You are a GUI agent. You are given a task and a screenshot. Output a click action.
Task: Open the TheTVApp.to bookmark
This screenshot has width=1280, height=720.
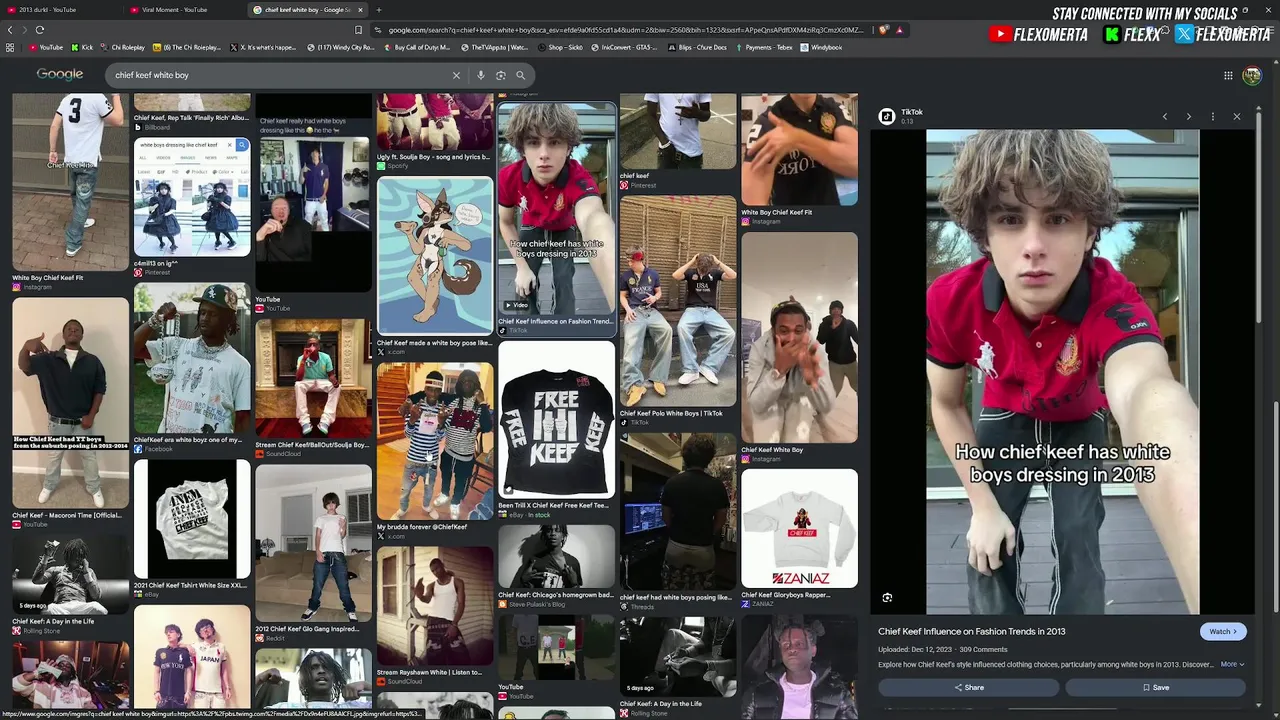pos(494,47)
